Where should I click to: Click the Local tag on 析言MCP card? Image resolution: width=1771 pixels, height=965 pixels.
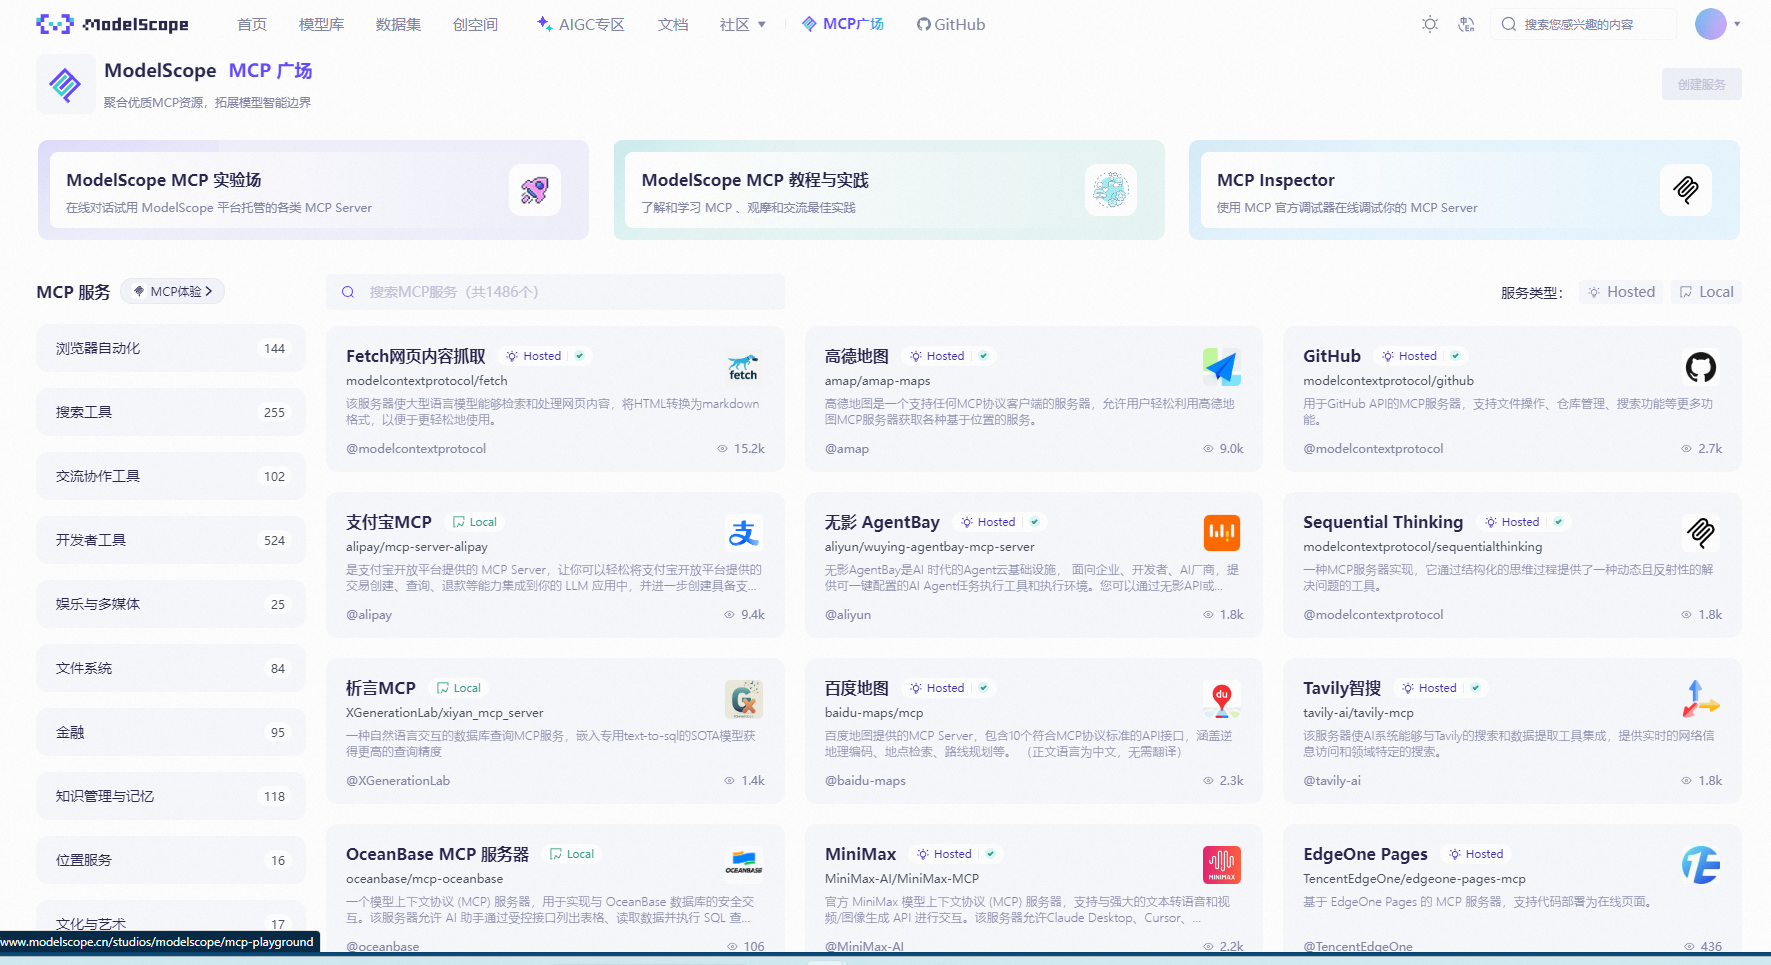point(459,688)
